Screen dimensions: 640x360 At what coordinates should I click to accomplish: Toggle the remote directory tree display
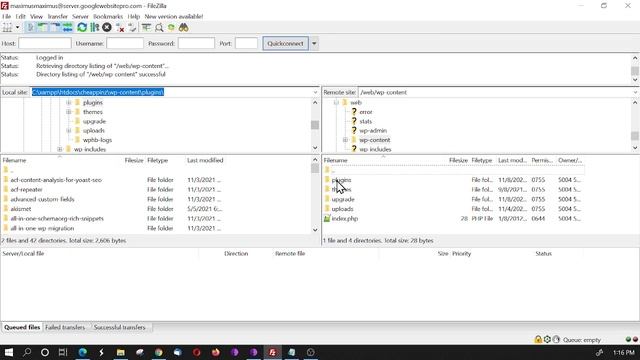point(55,27)
